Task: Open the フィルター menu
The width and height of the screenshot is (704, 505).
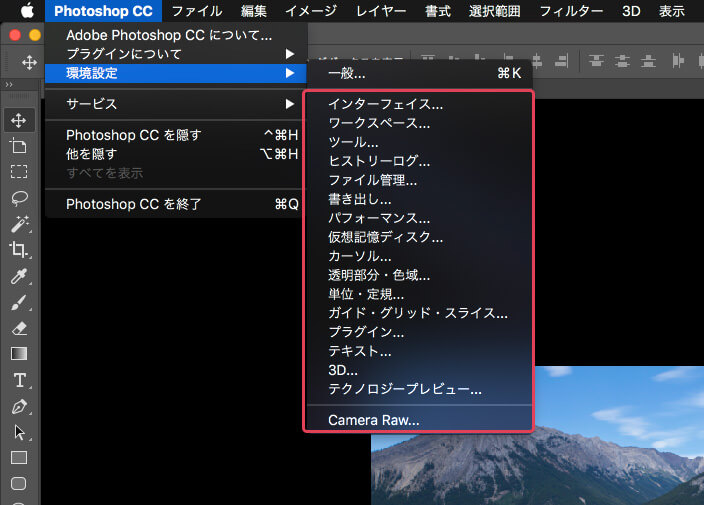Action: pos(571,11)
